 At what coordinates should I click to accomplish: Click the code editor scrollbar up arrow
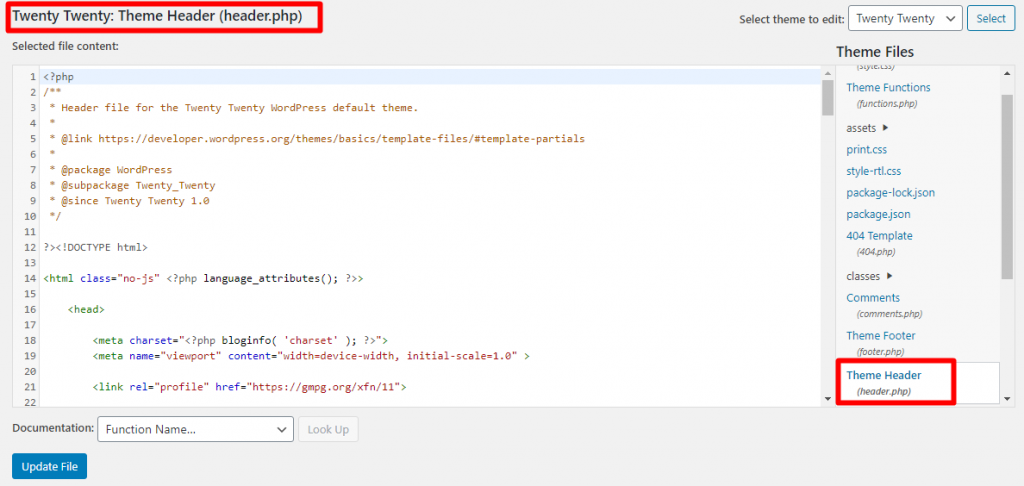click(x=827, y=73)
